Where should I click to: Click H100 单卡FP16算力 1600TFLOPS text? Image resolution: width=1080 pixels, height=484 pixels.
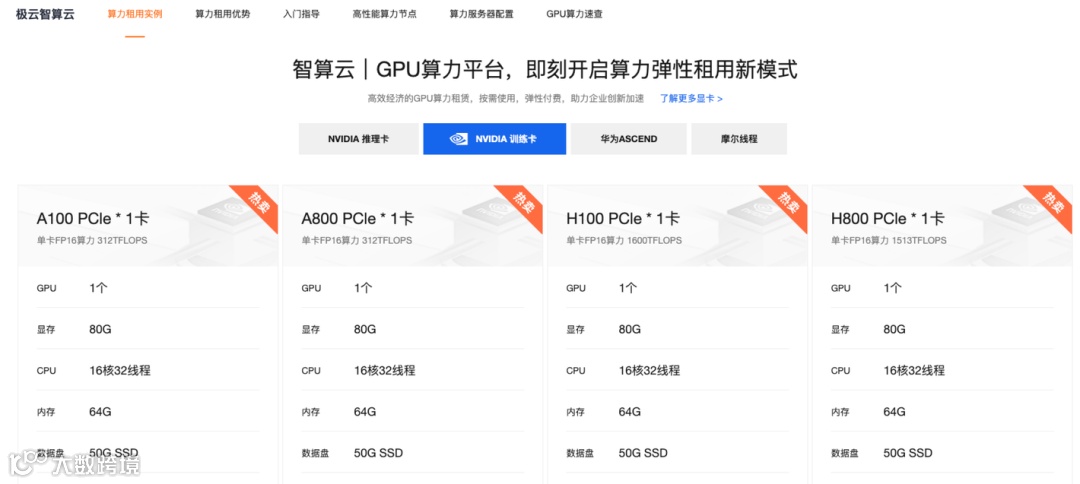point(624,240)
